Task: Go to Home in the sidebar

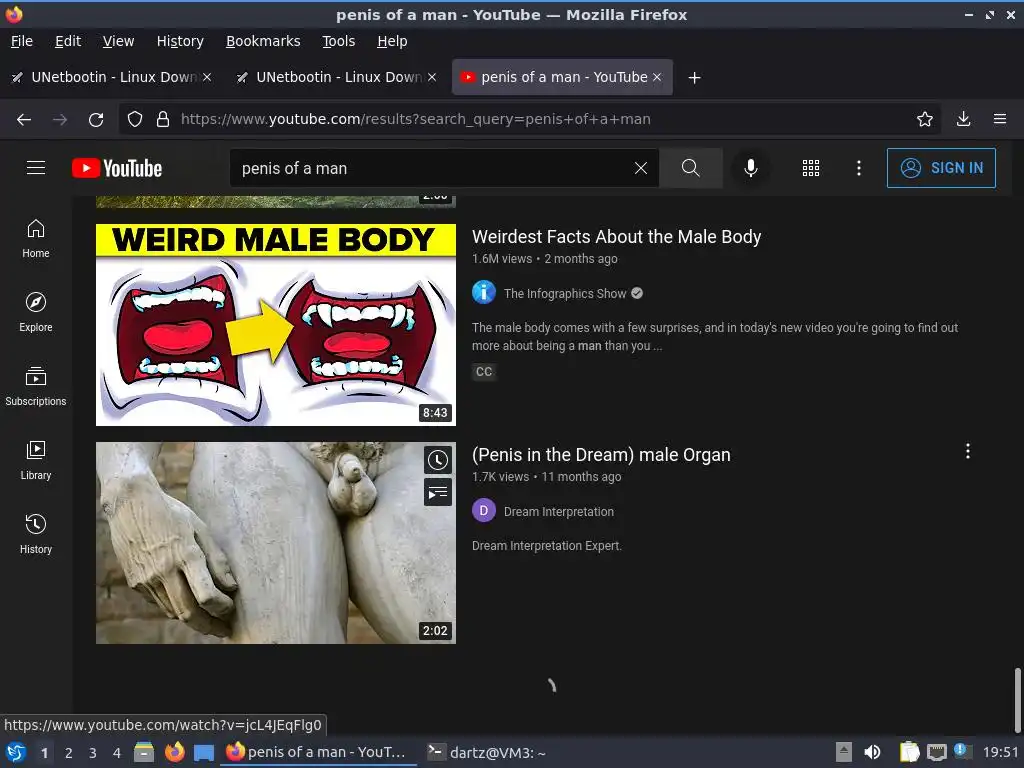Action: point(36,238)
